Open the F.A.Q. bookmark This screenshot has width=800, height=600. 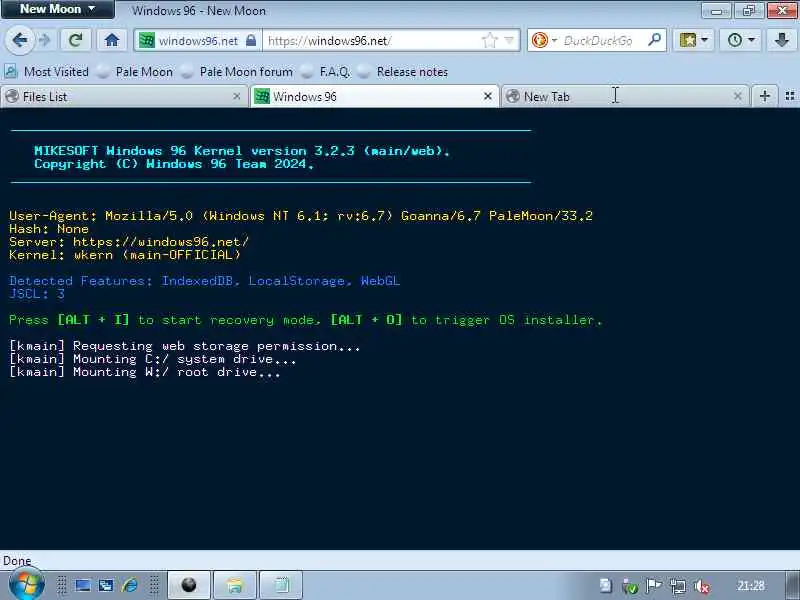(326, 71)
